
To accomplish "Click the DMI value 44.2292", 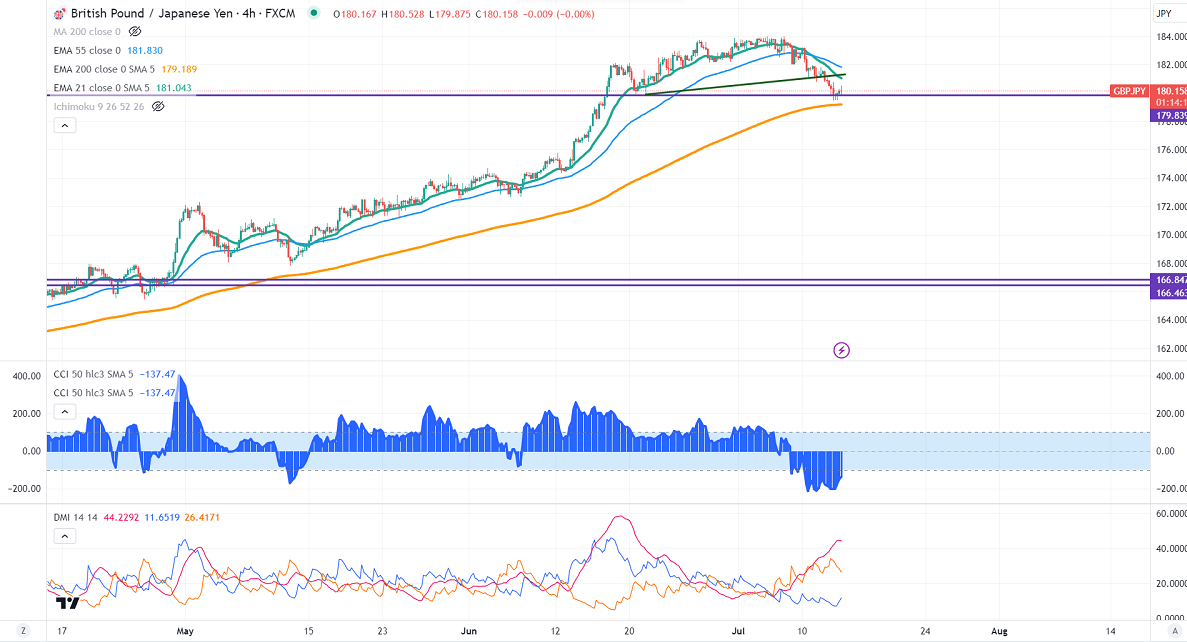I will tap(122, 517).
